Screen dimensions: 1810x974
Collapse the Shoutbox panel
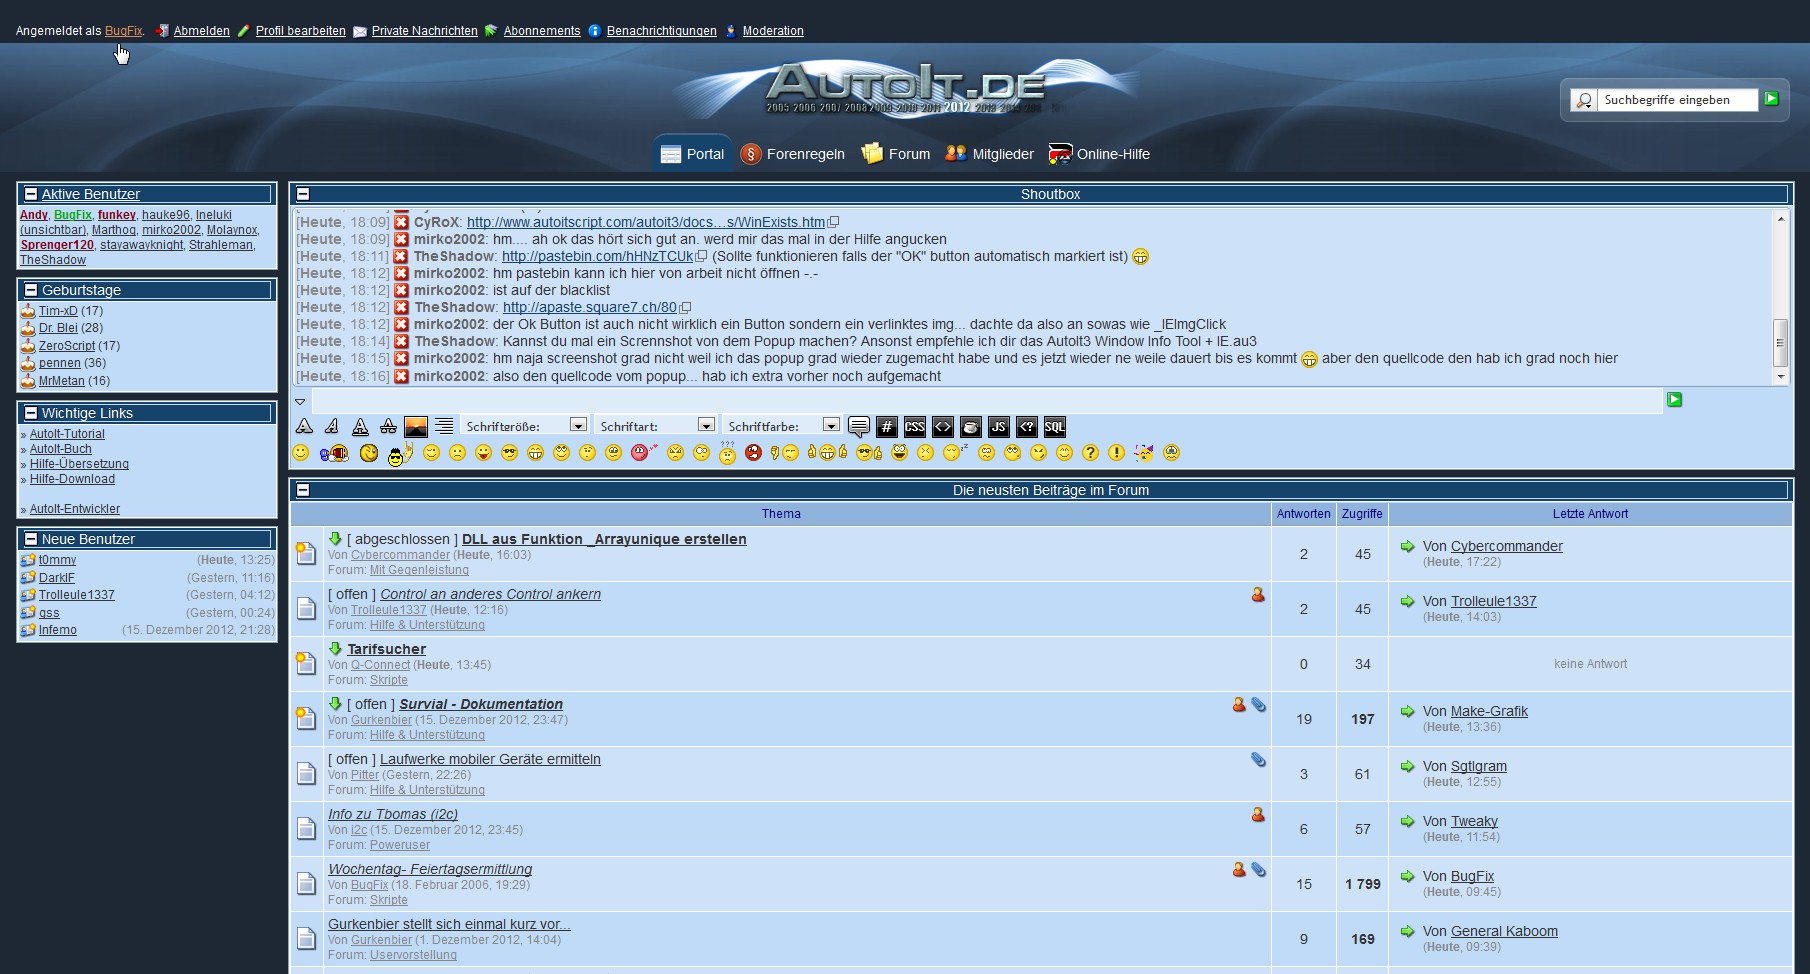tap(303, 194)
